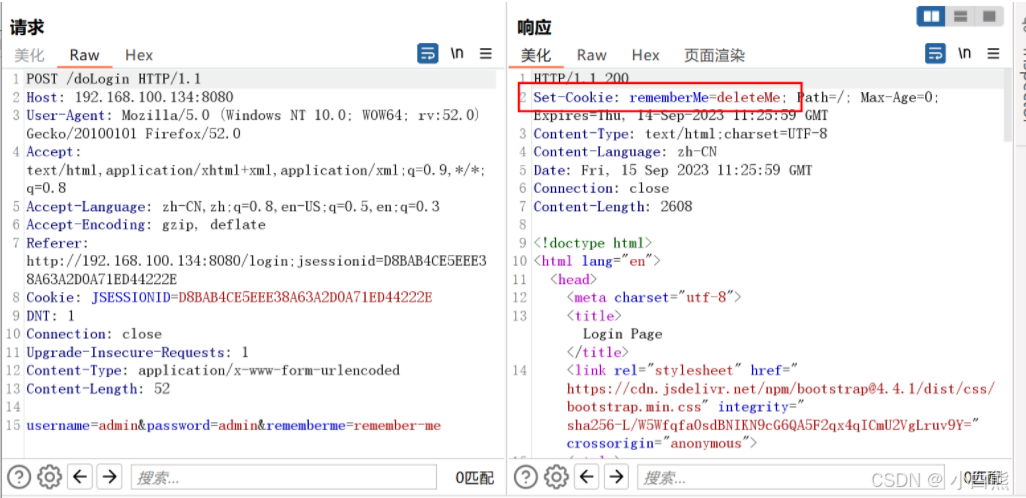Toggle word wrap icon in response panel

pos(935,54)
